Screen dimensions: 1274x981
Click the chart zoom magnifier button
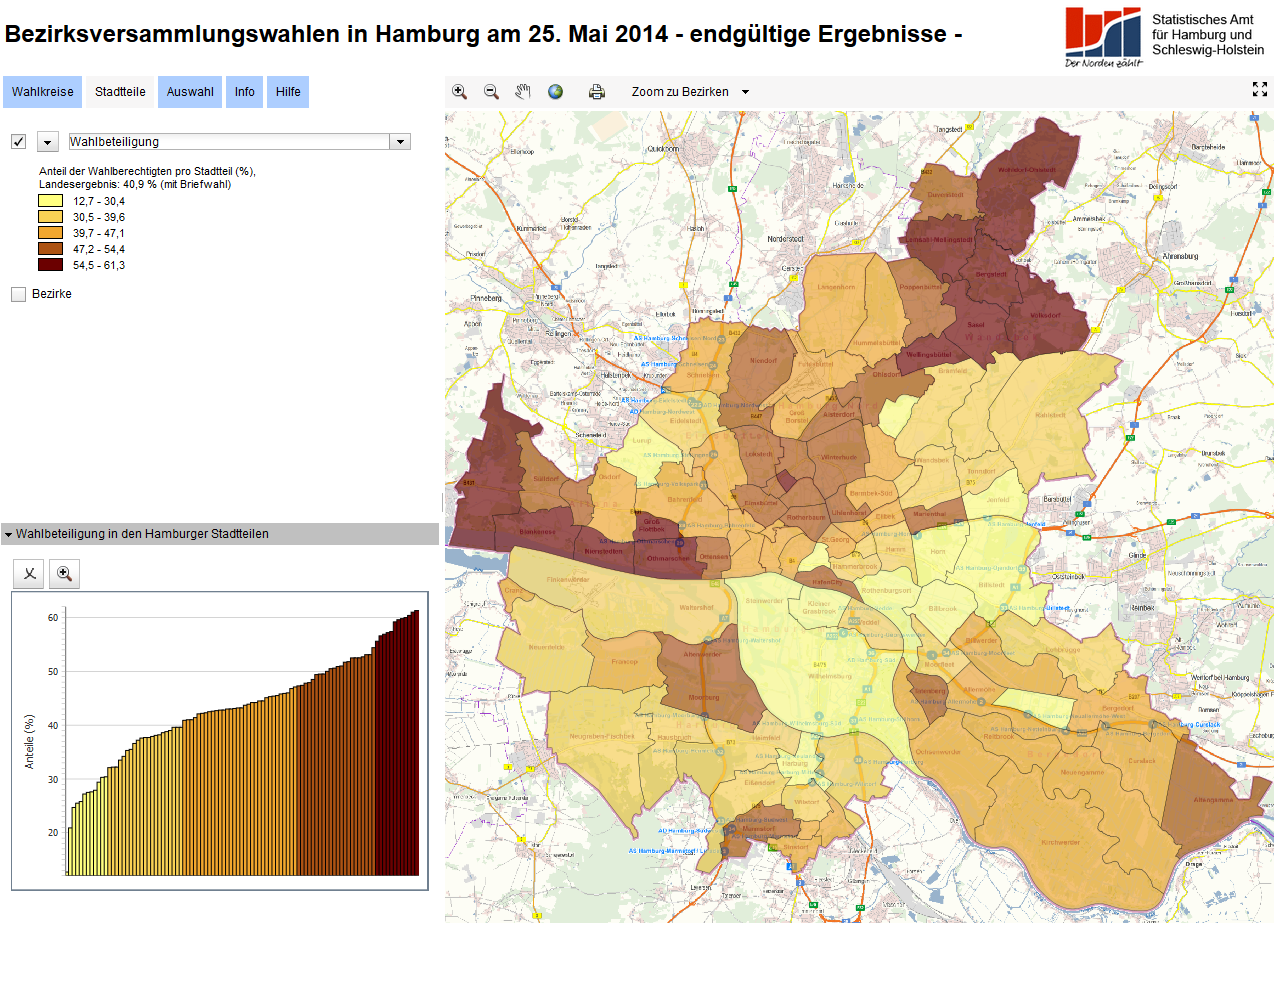tap(64, 574)
